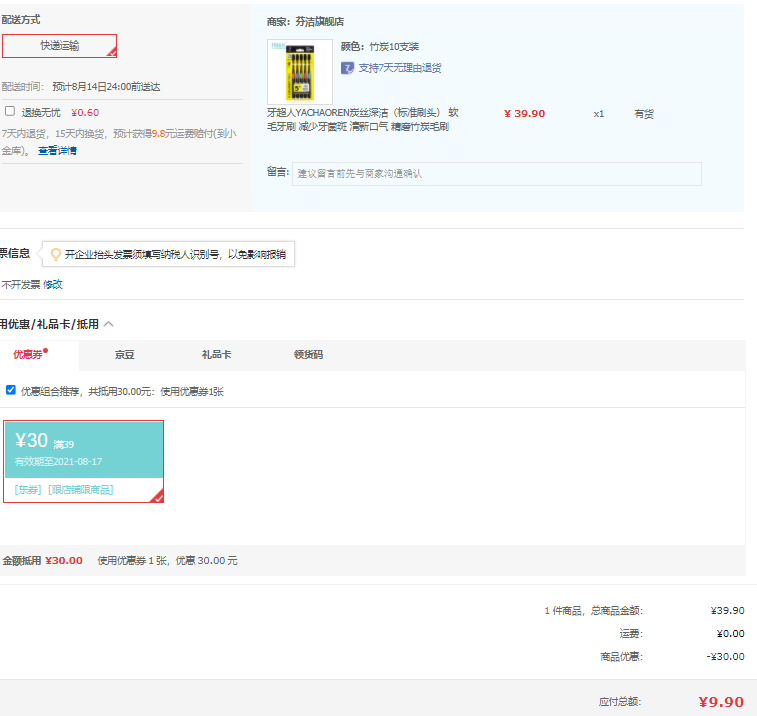Click 运费 ¥0.00 value

coord(730,633)
